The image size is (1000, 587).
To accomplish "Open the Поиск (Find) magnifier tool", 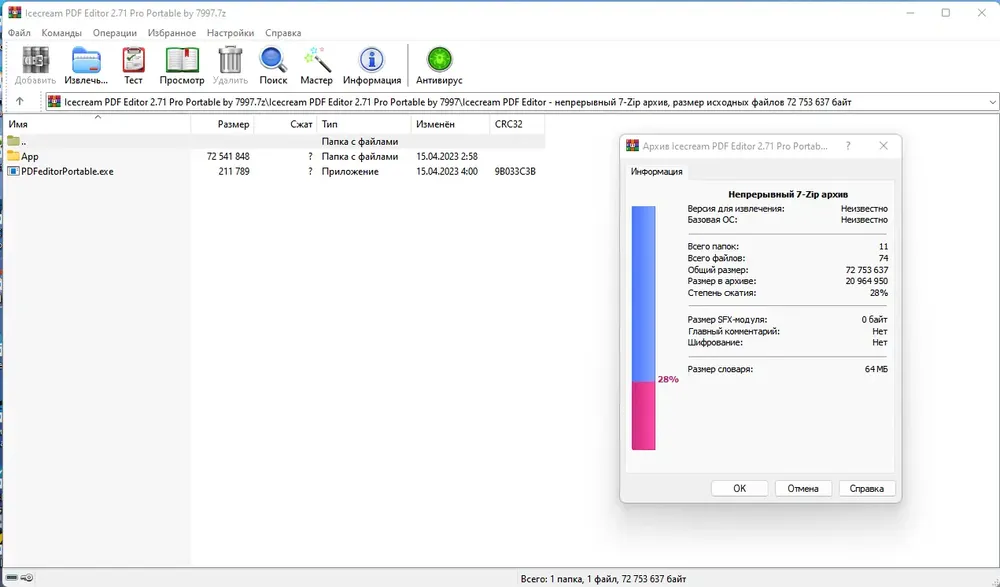I will pos(273,61).
